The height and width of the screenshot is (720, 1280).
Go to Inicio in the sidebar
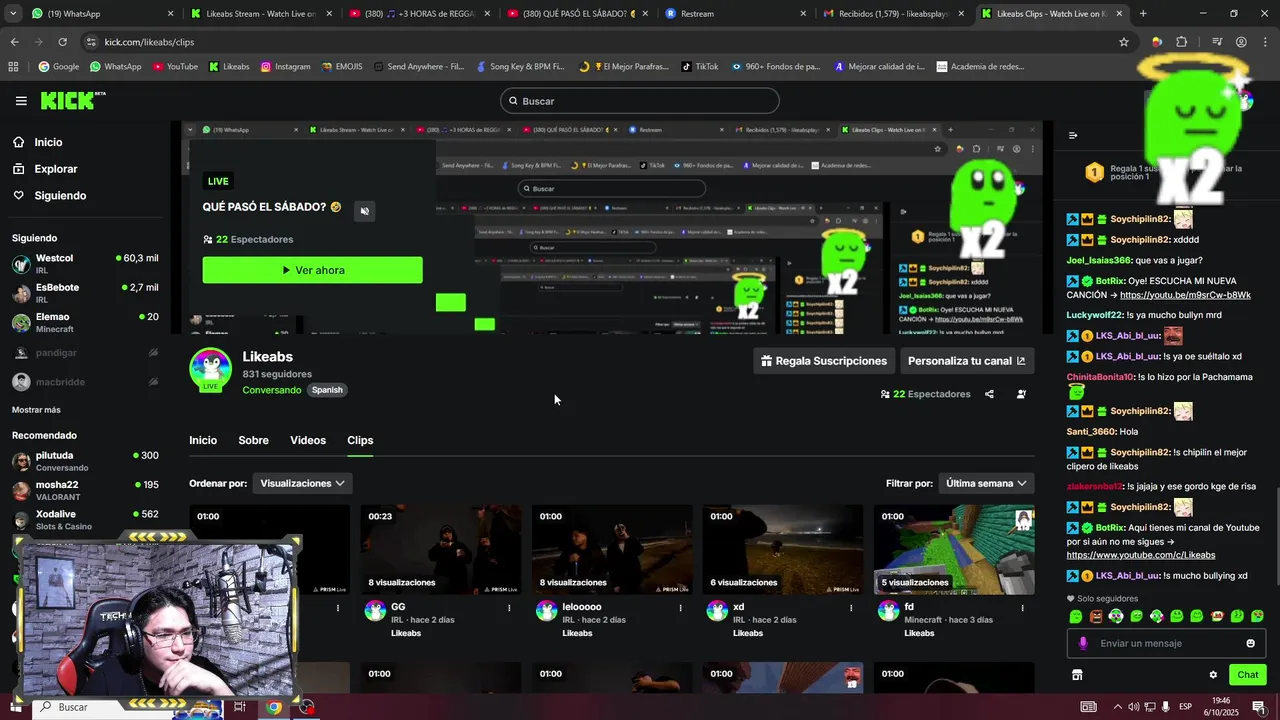point(48,142)
